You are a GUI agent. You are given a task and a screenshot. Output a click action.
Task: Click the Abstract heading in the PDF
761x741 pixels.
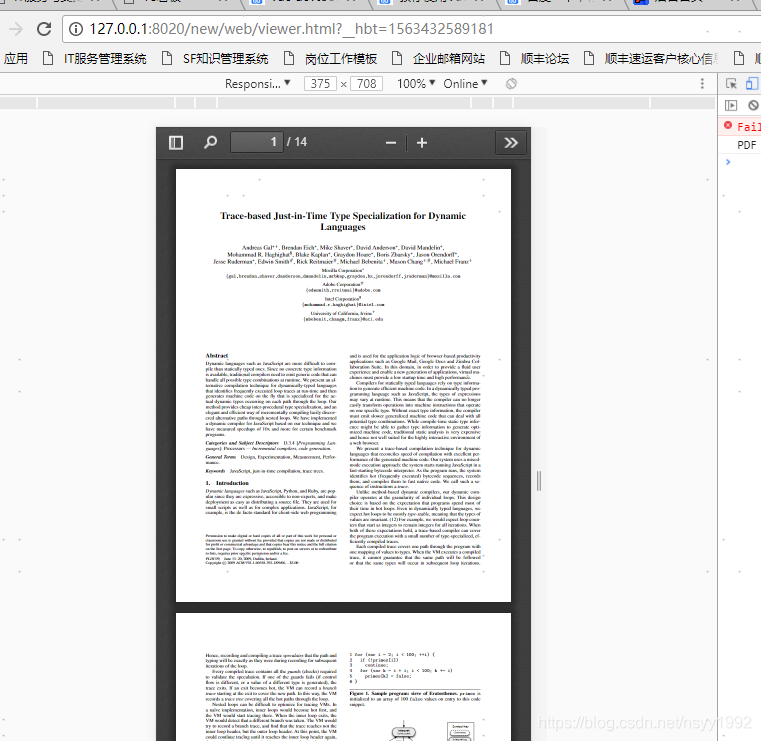(216, 356)
